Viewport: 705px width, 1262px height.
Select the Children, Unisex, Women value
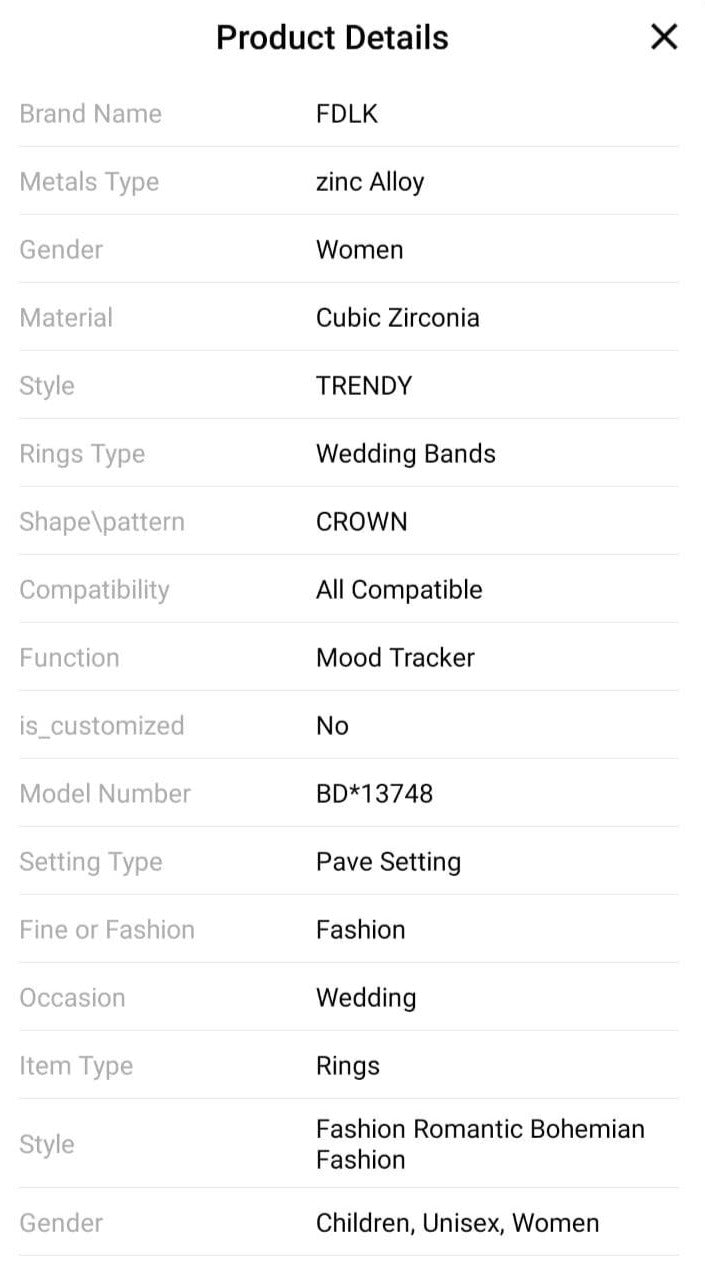[457, 1223]
